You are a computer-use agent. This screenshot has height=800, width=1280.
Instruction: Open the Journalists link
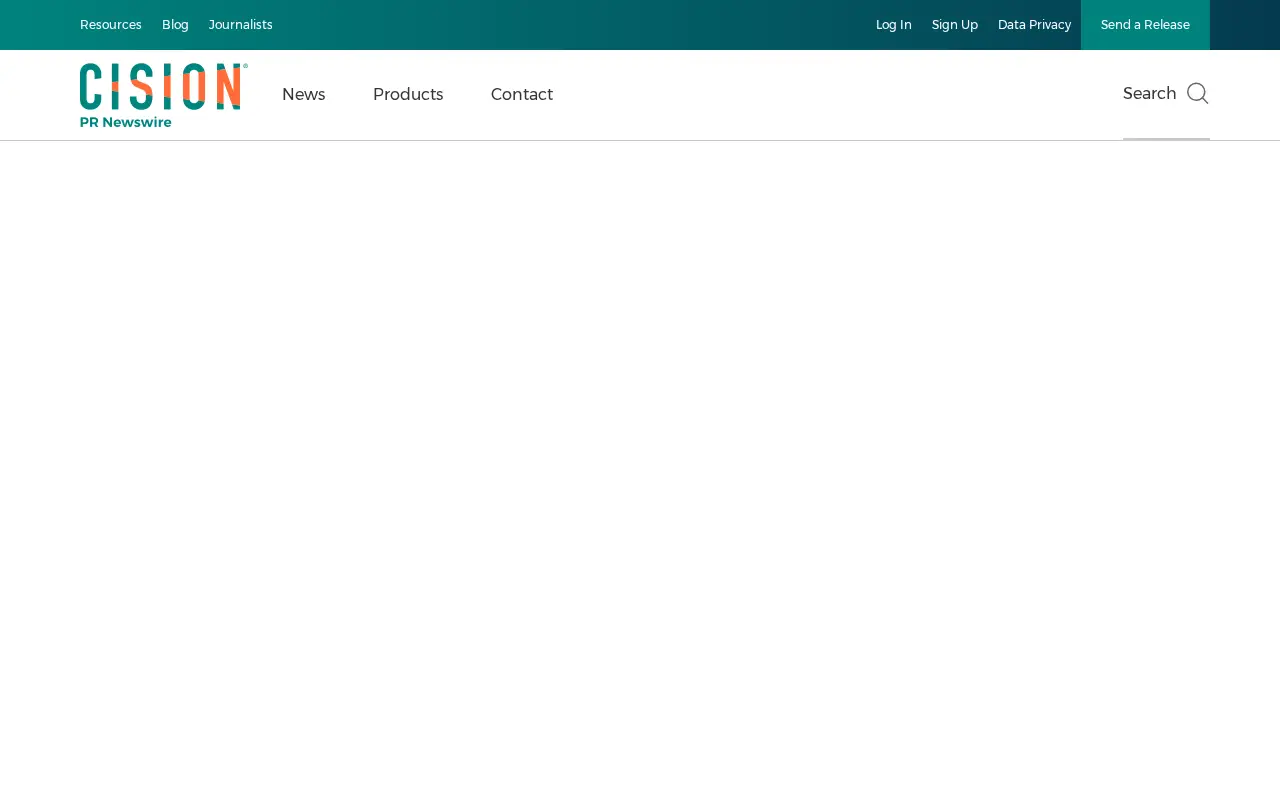pos(241,25)
